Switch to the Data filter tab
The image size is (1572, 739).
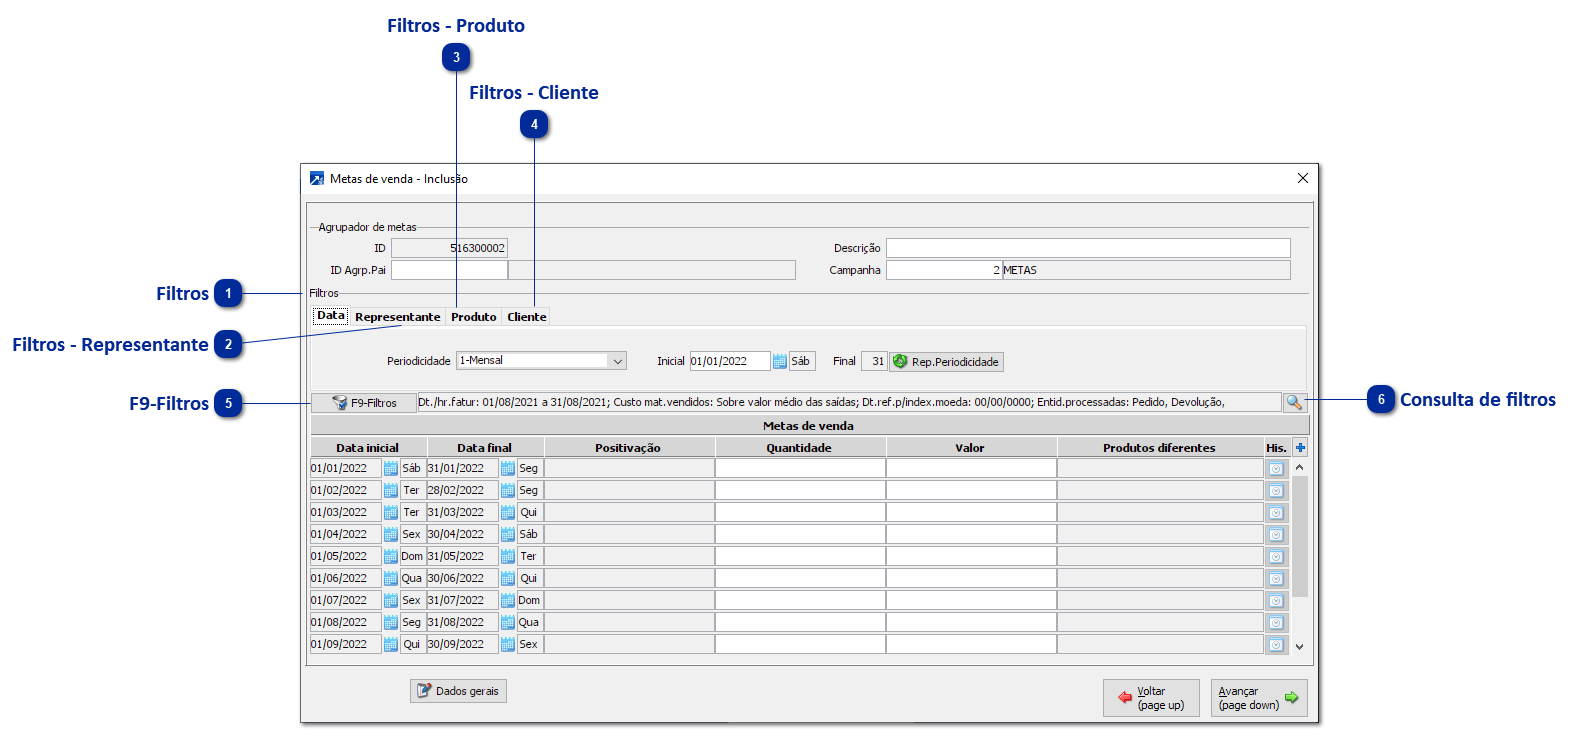331,315
